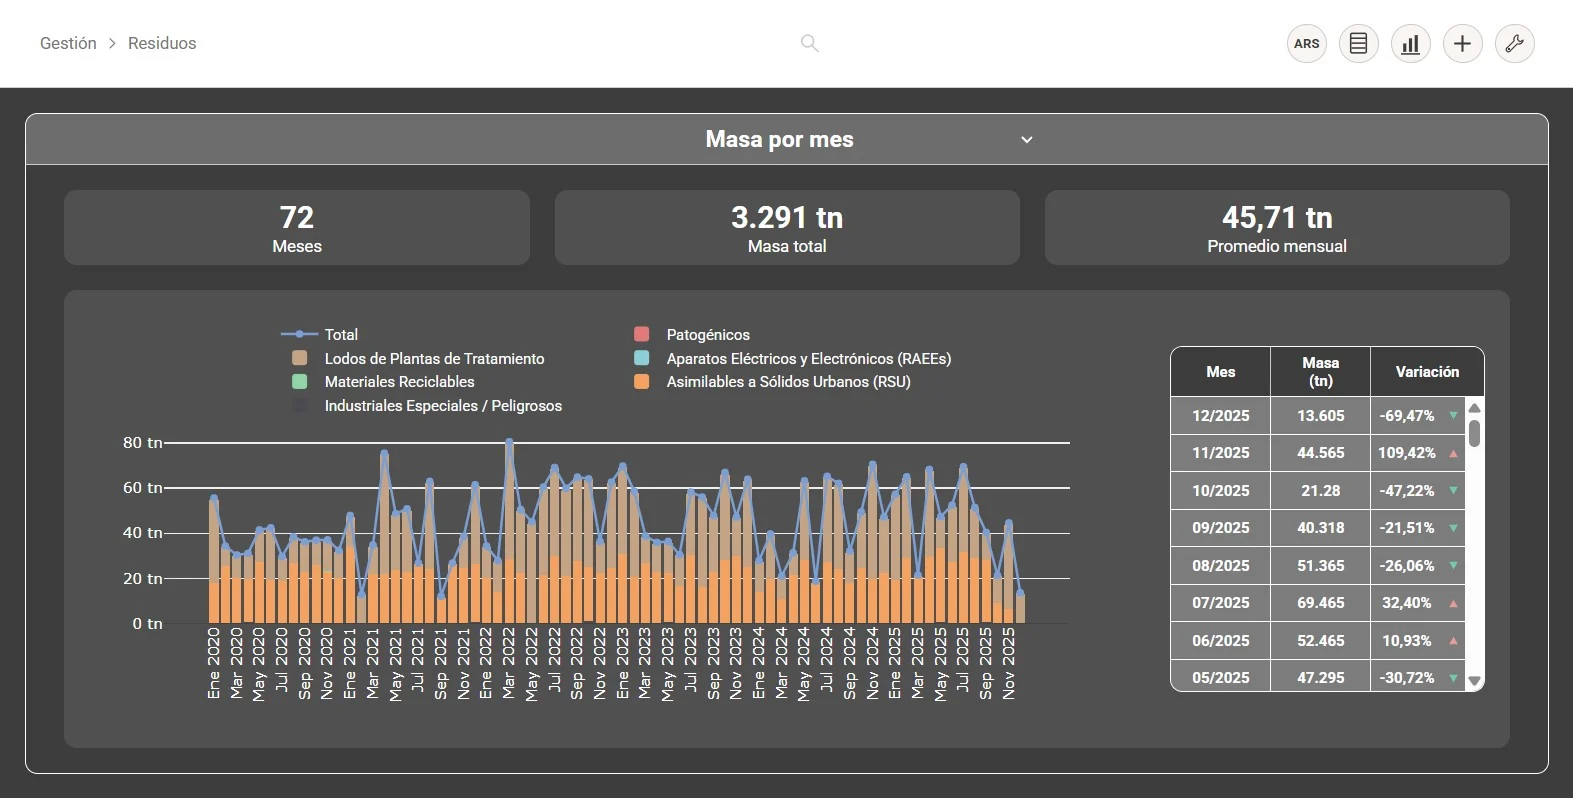Click the bar chart icon
Screen dimensions: 1573x798
click(1411, 43)
